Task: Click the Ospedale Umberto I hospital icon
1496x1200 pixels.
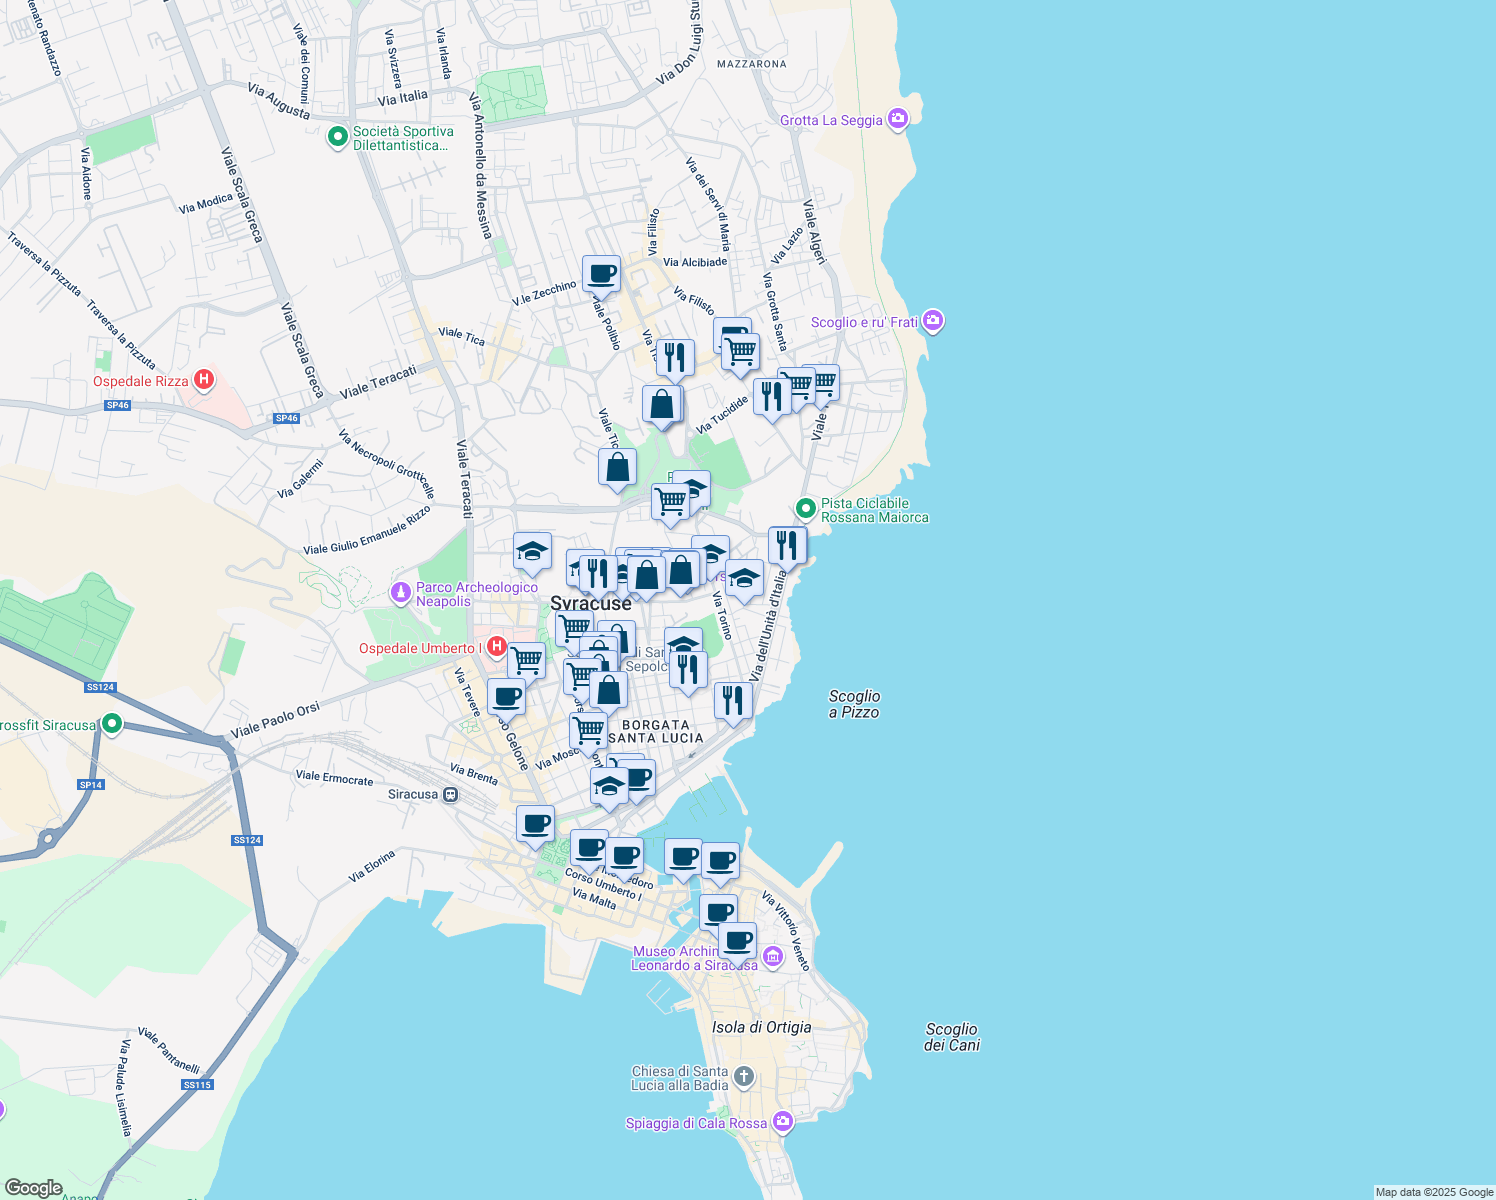Action: point(496,647)
